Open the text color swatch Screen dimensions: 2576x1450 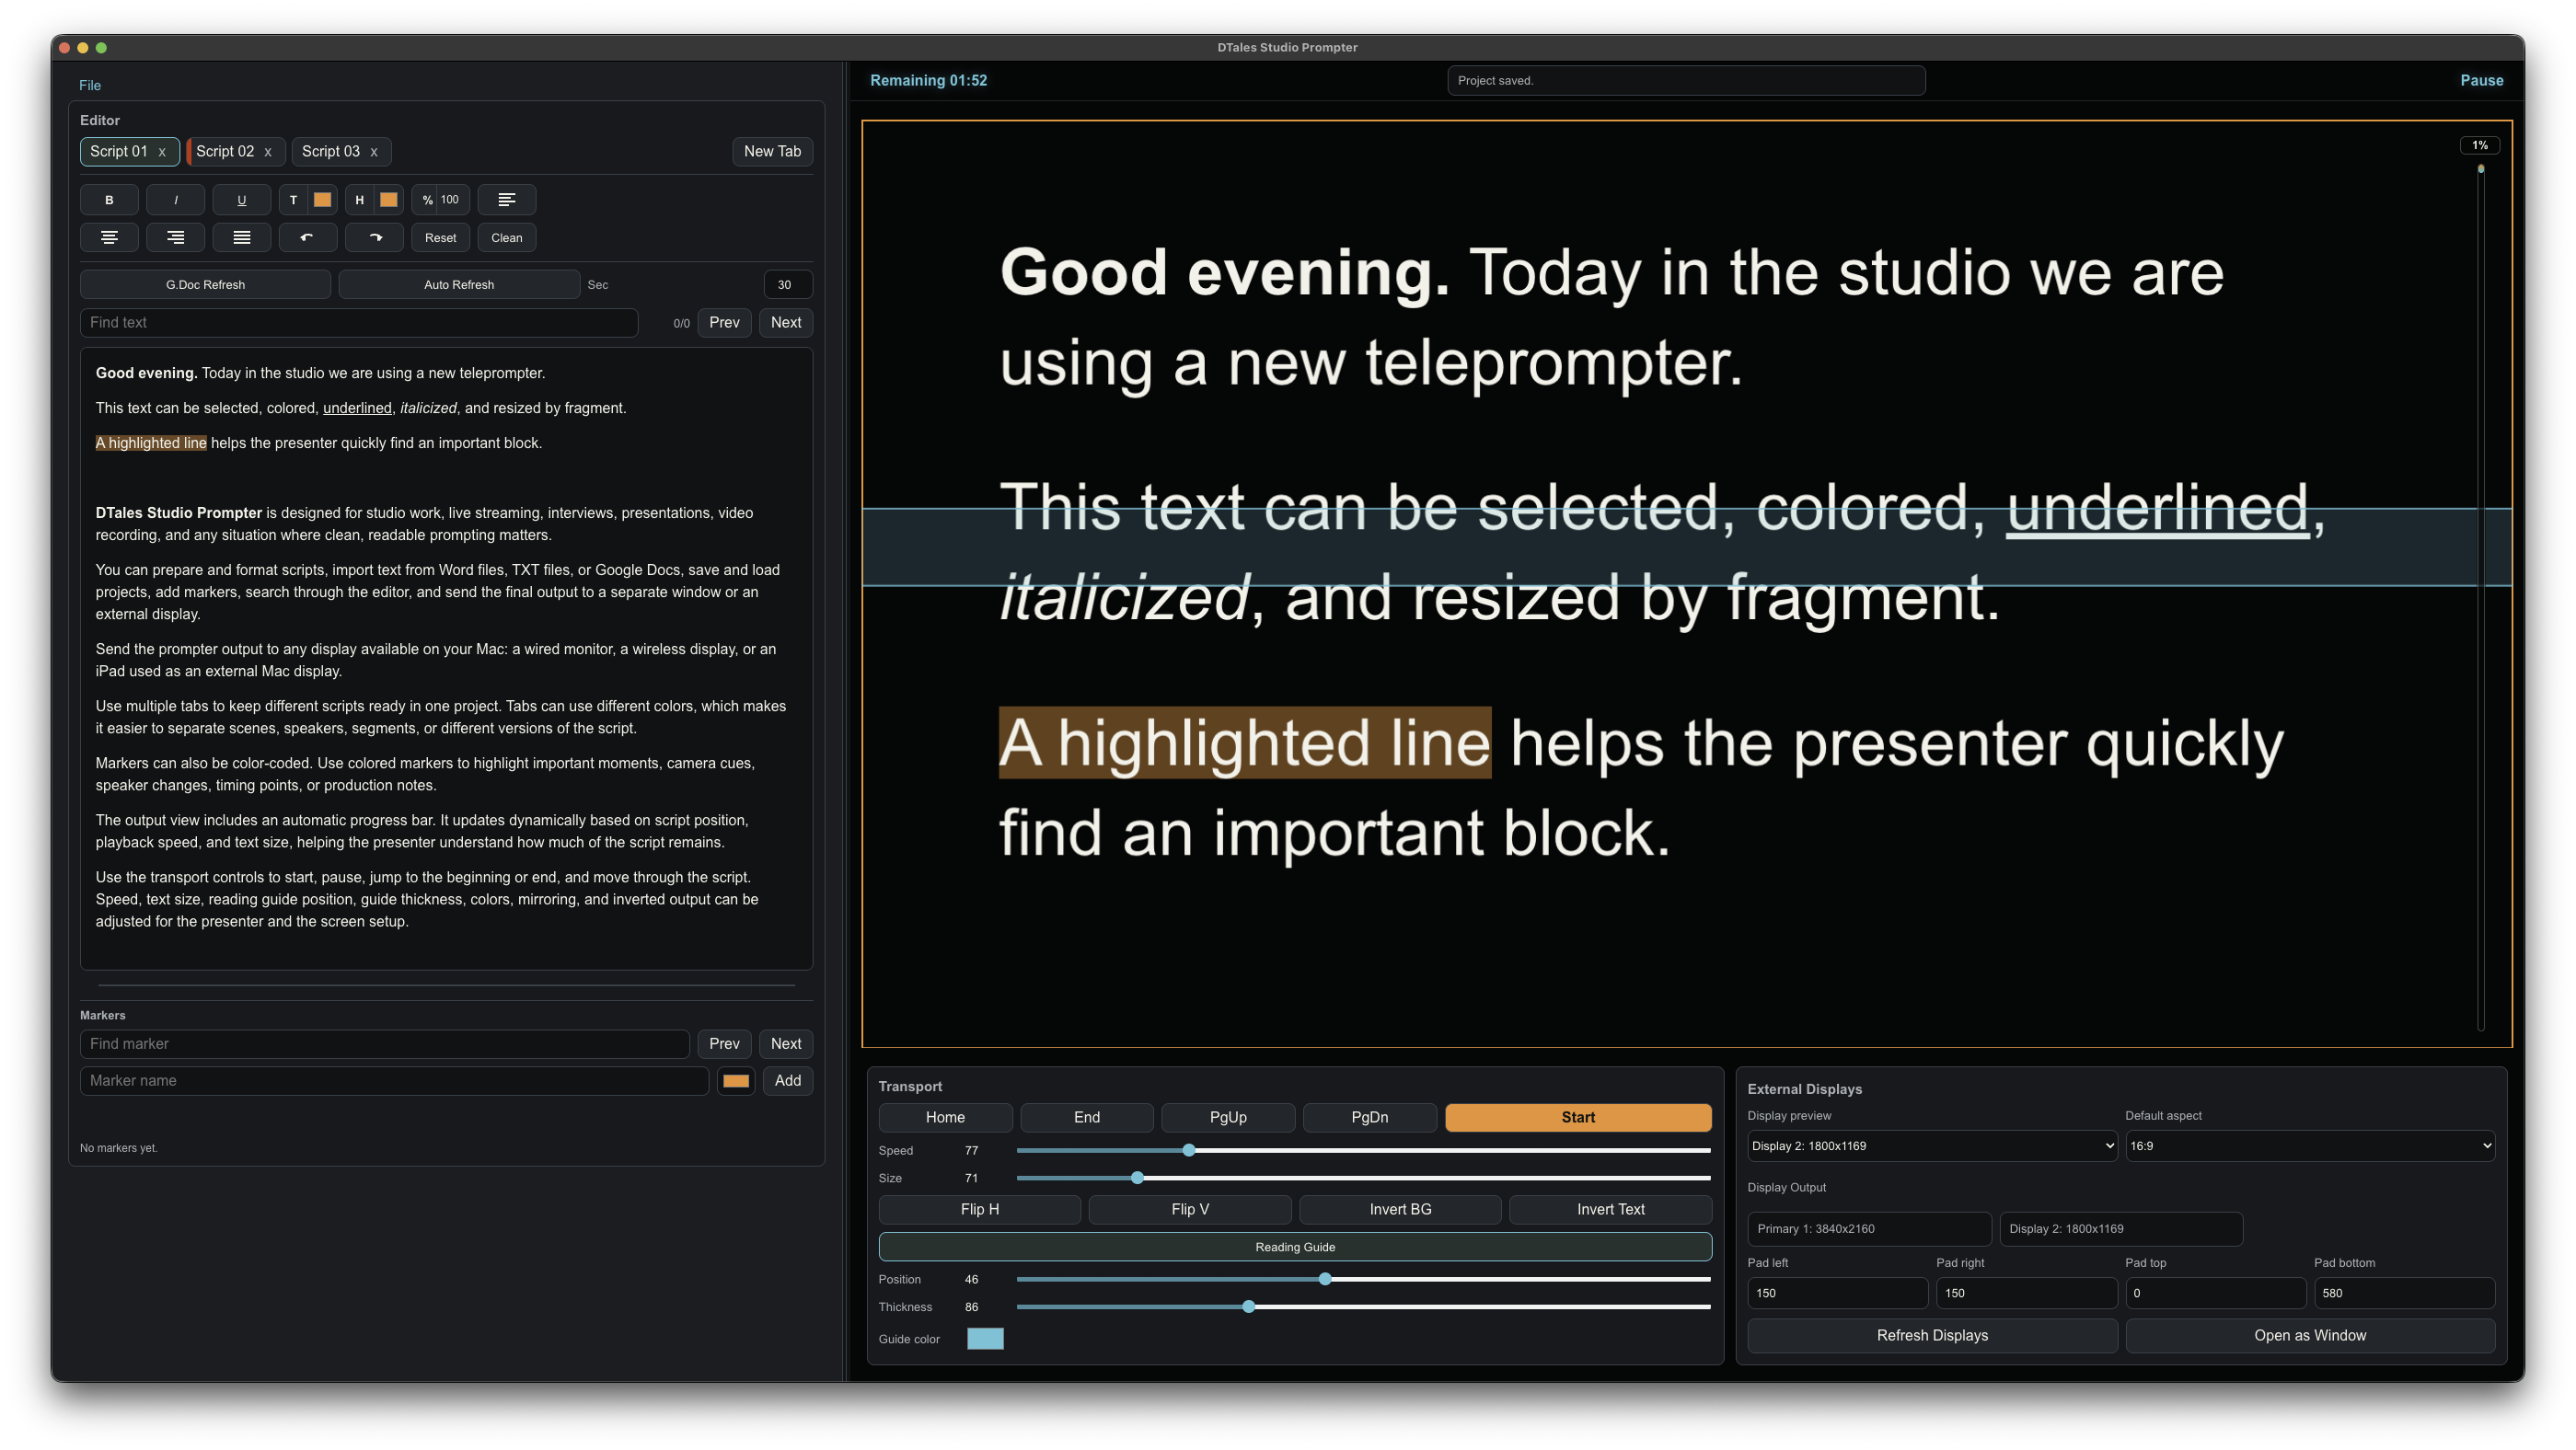tap(322, 200)
